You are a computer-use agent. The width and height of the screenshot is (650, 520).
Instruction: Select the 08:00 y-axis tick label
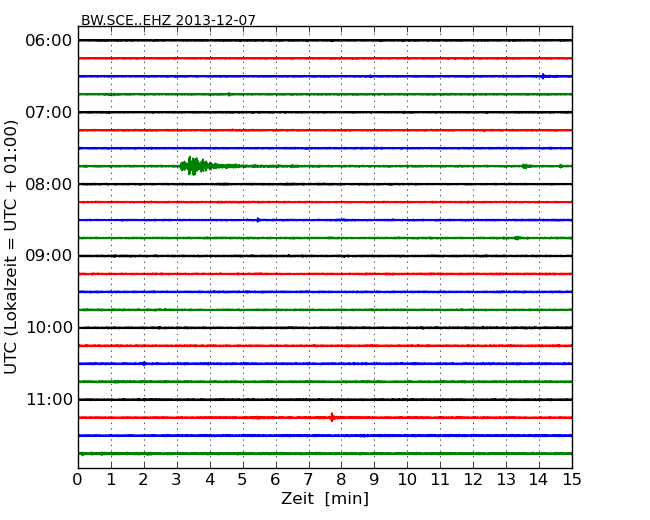pos(49,184)
